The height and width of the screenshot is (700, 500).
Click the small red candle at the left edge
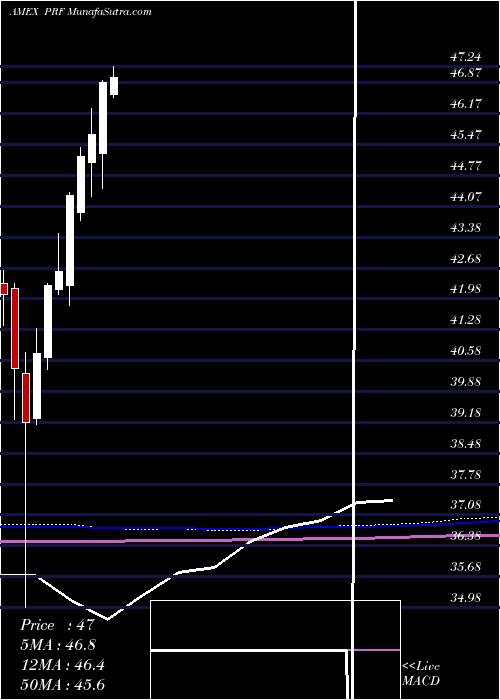click(4, 288)
